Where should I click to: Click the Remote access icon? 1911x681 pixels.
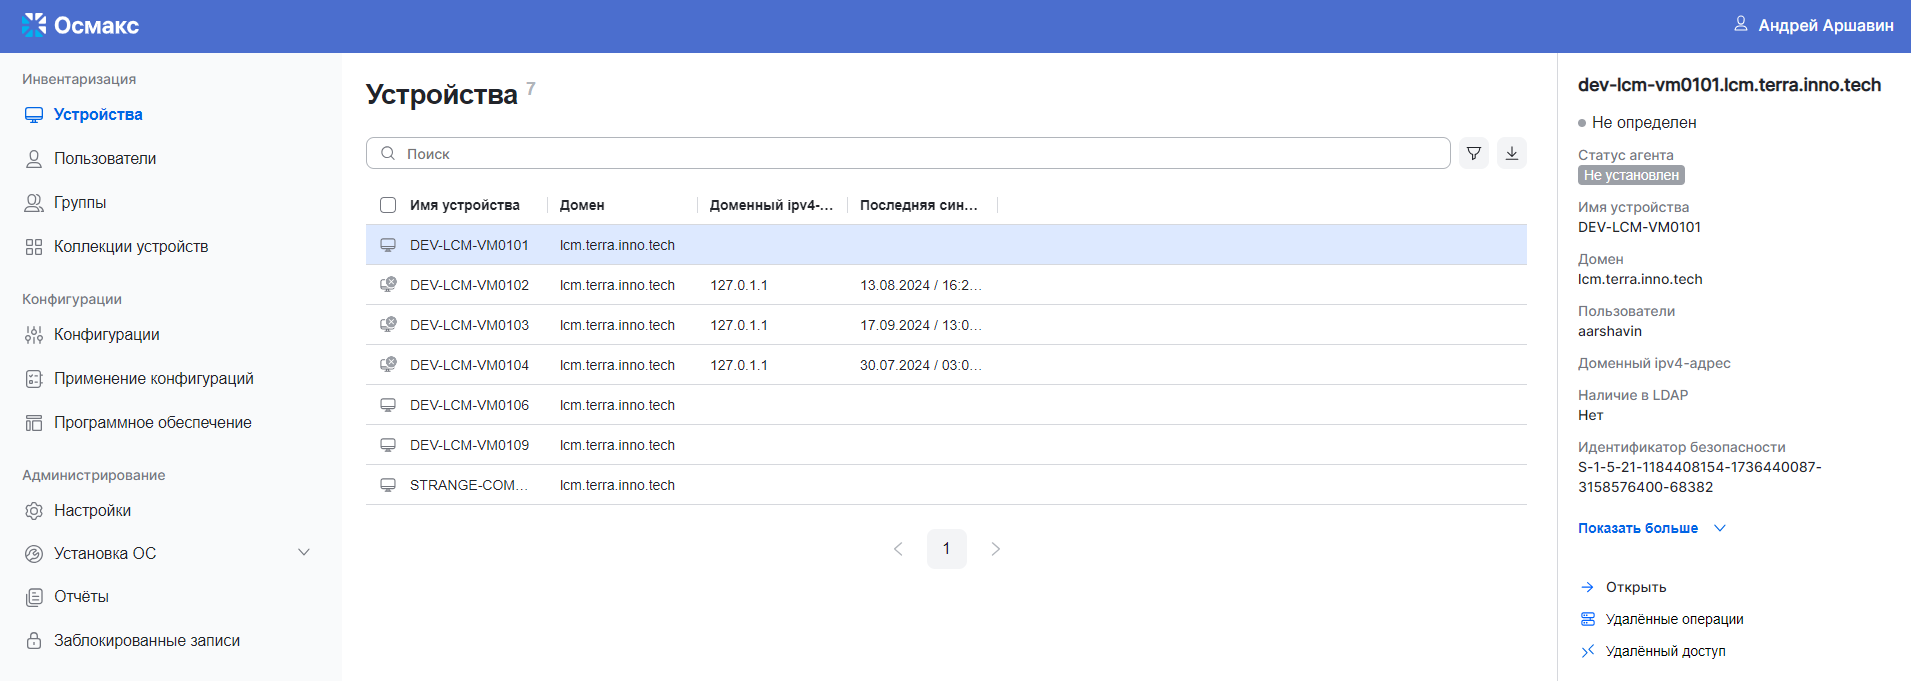(1587, 651)
